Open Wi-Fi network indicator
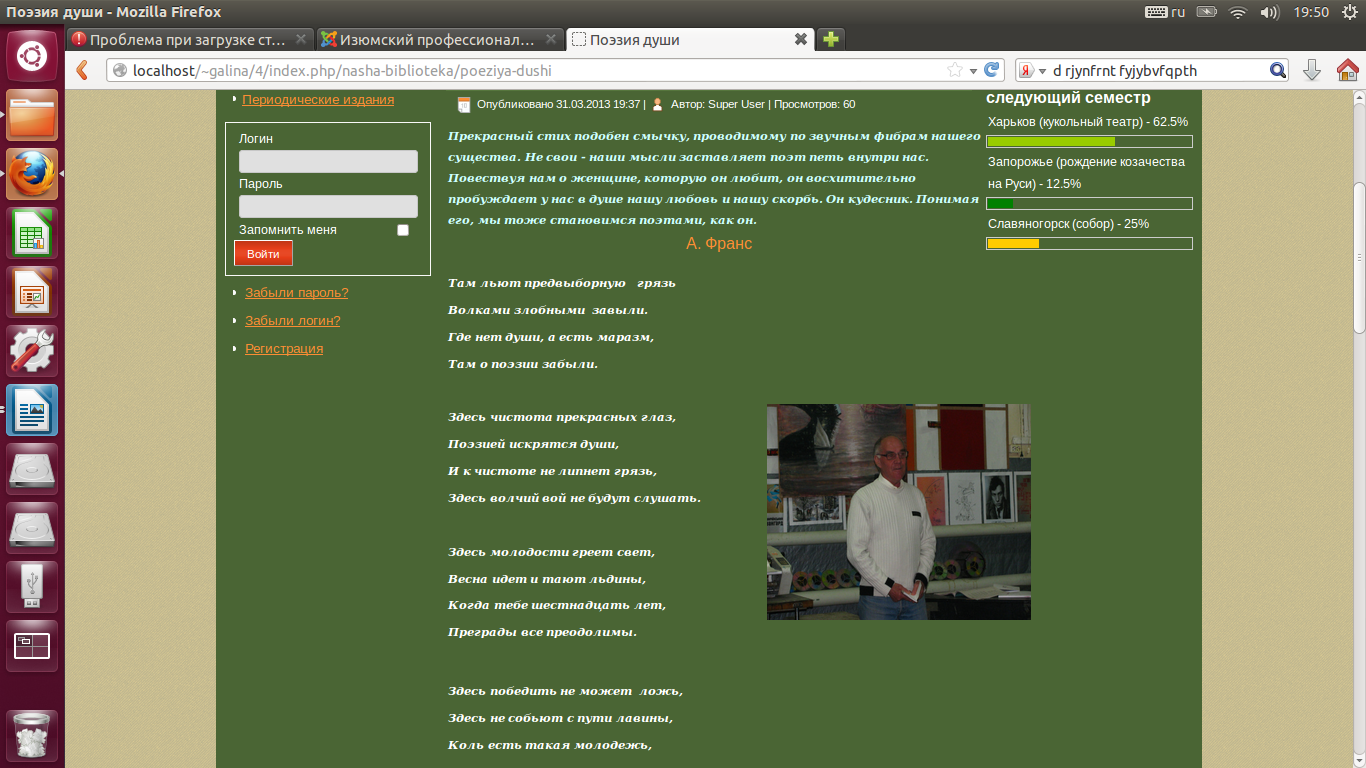This screenshot has width=1366, height=768. coord(1238,12)
